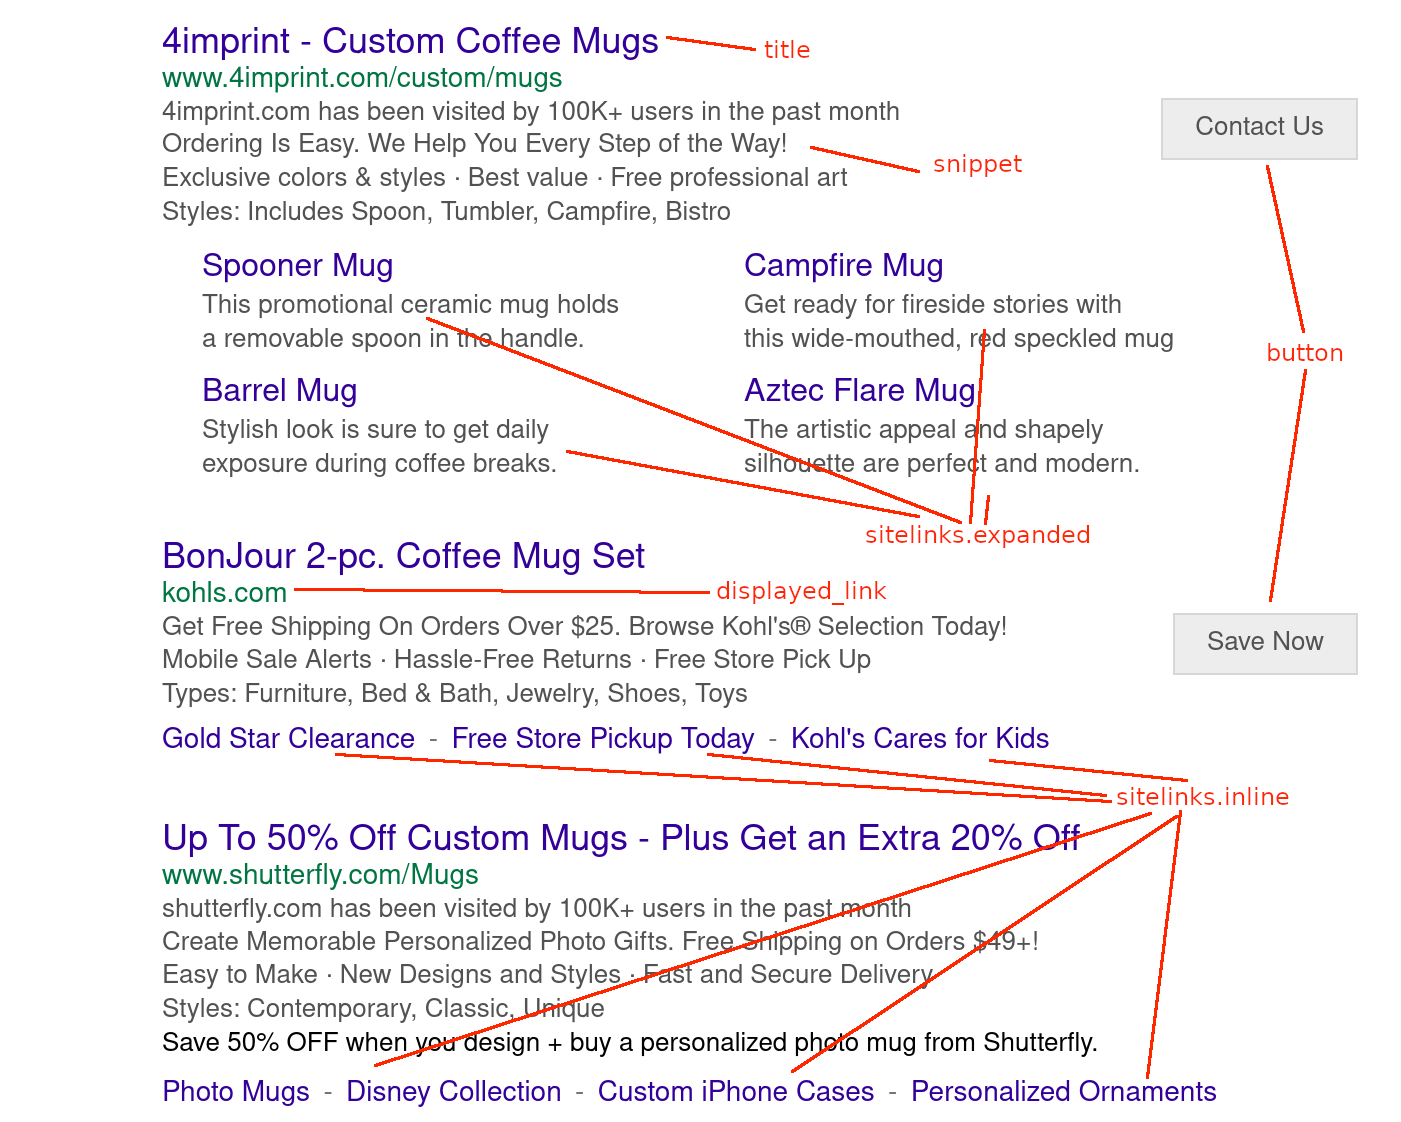Click the text 'This promotional ceramic mug holds'

[x=410, y=305]
